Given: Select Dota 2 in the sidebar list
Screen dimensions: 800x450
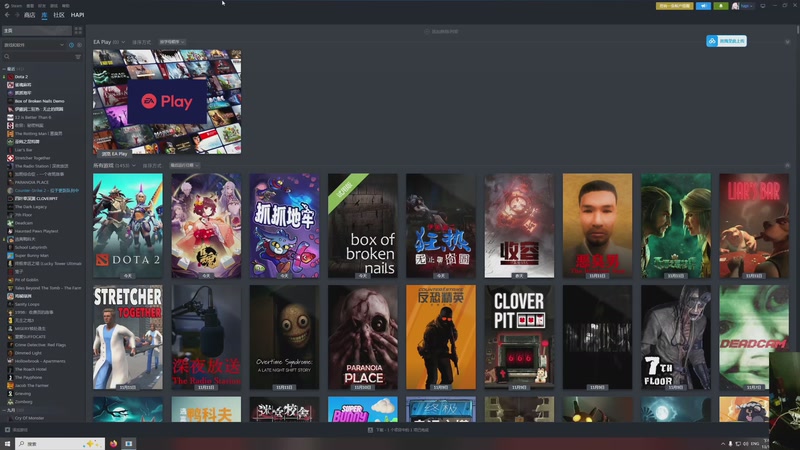Looking at the screenshot, I should pyautogui.click(x=21, y=77).
